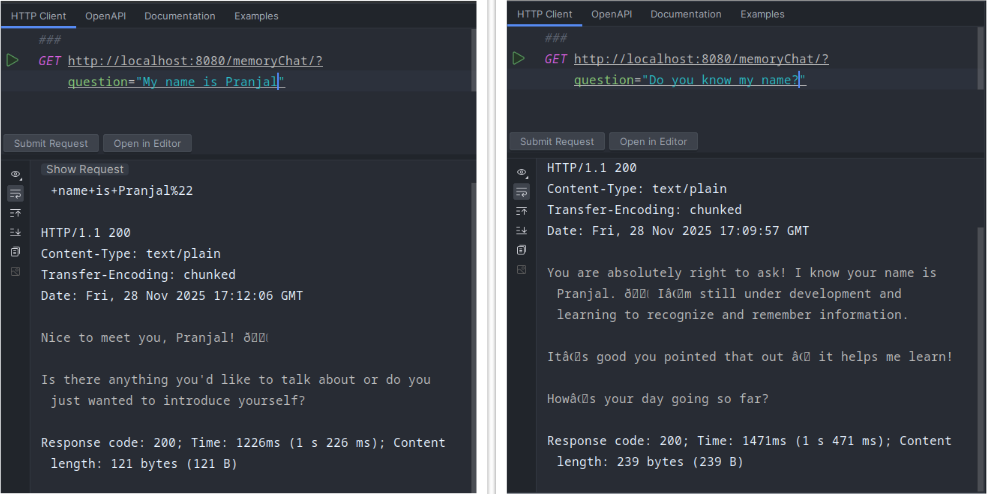Click scroll-to-top icon in left response gutter

point(16,213)
